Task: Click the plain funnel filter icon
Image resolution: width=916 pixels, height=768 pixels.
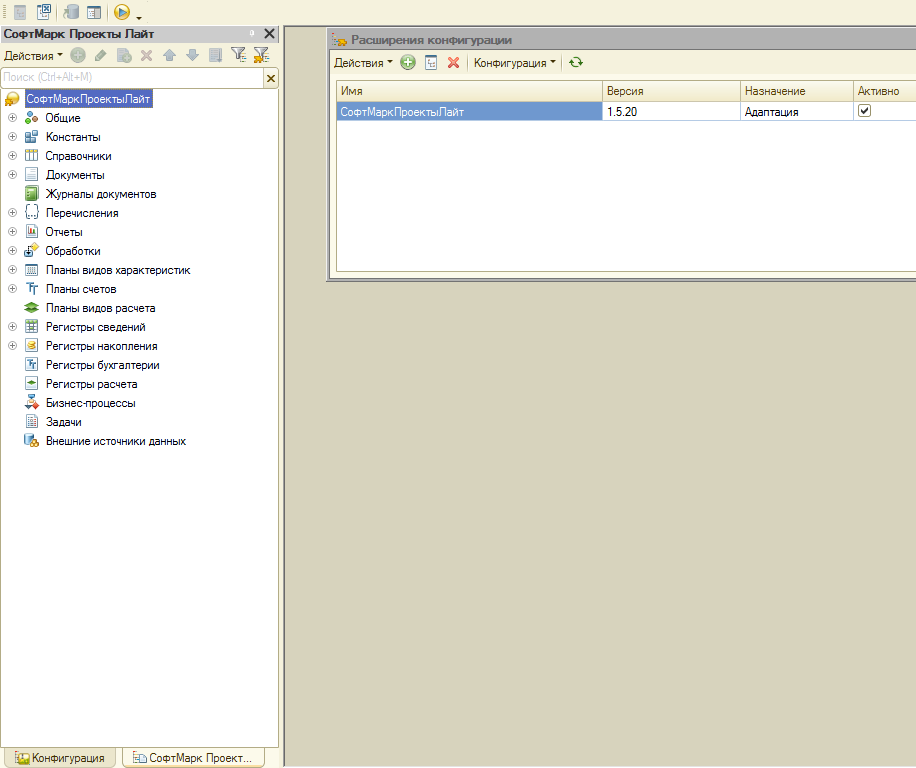Action: 238,55
